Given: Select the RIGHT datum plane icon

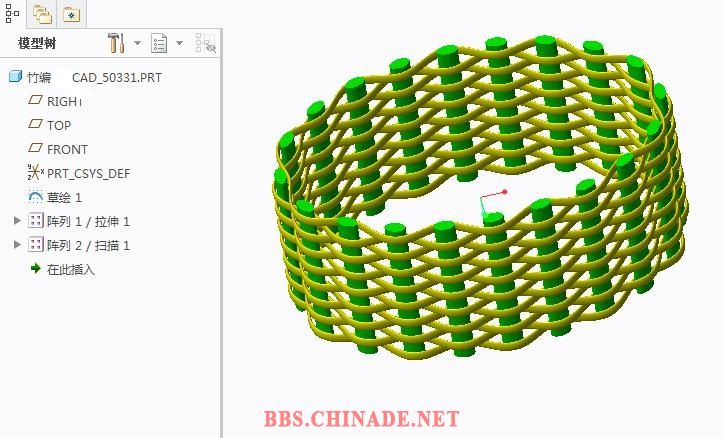Looking at the screenshot, I should click(x=35, y=100).
